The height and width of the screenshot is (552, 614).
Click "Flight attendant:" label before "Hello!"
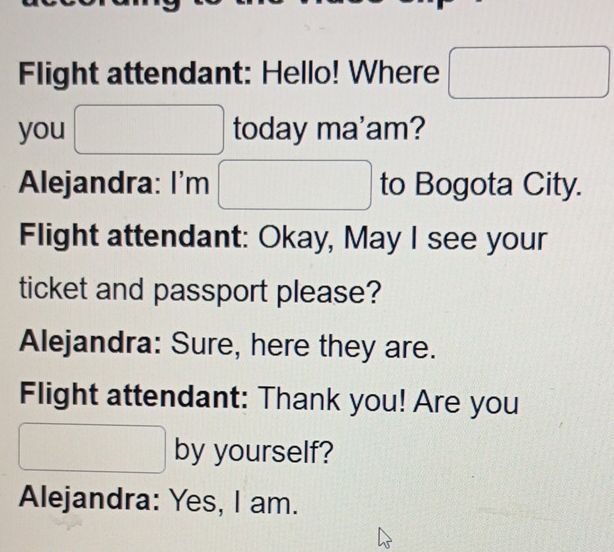[x=139, y=74]
